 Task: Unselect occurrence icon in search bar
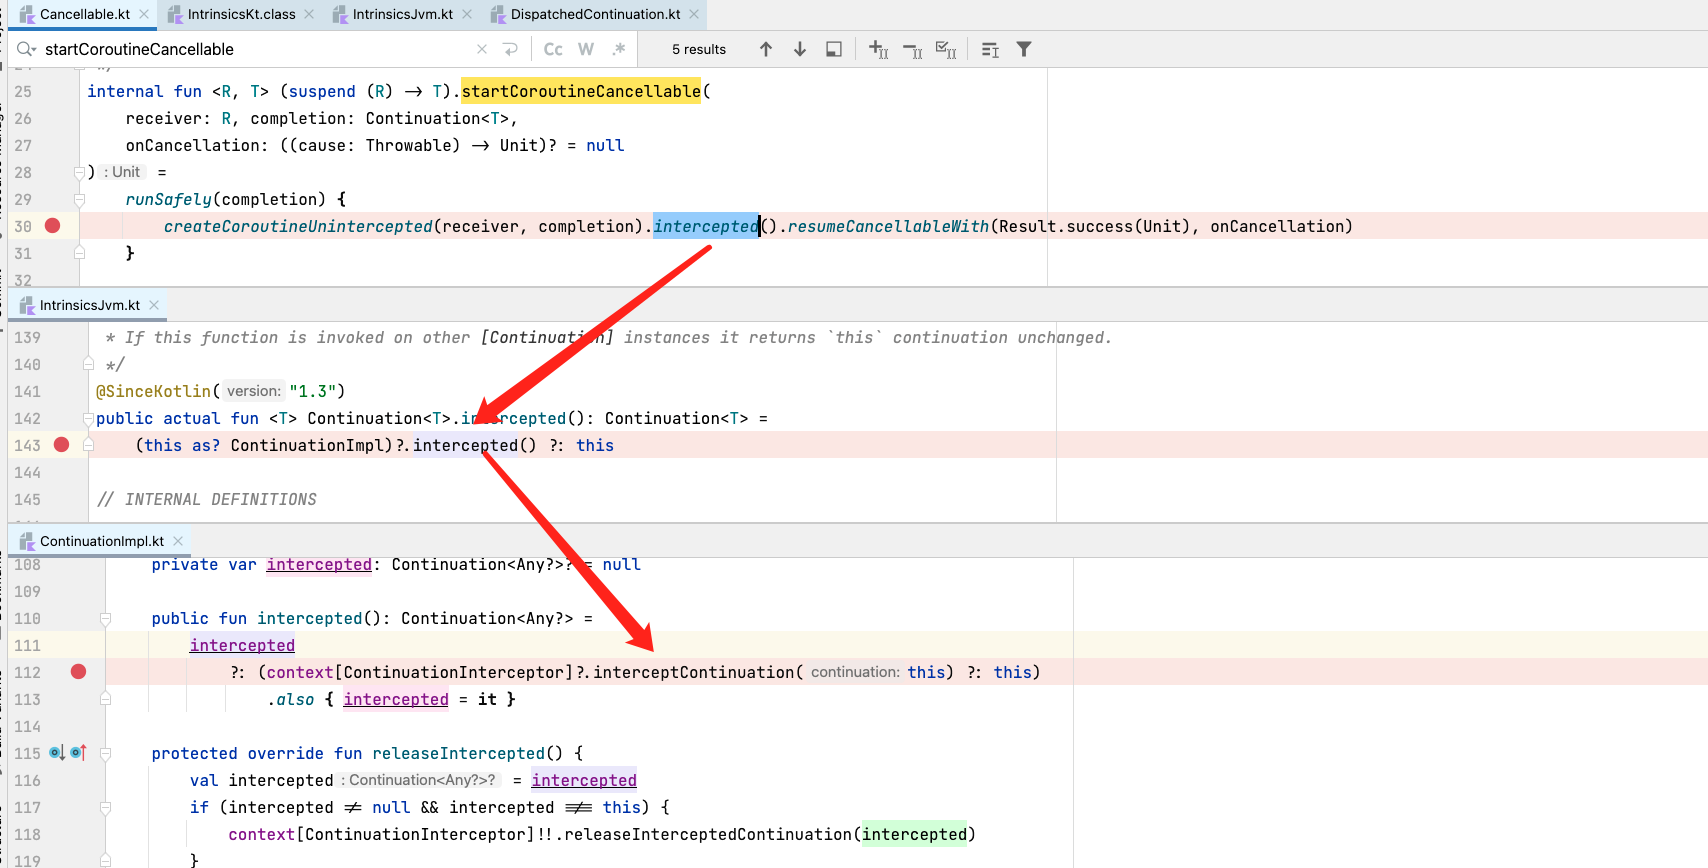913,49
